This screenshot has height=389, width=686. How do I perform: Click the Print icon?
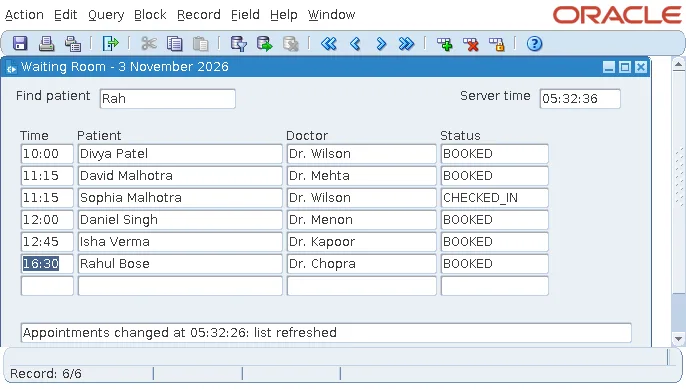pyautogui.click(x=46, y=44)
